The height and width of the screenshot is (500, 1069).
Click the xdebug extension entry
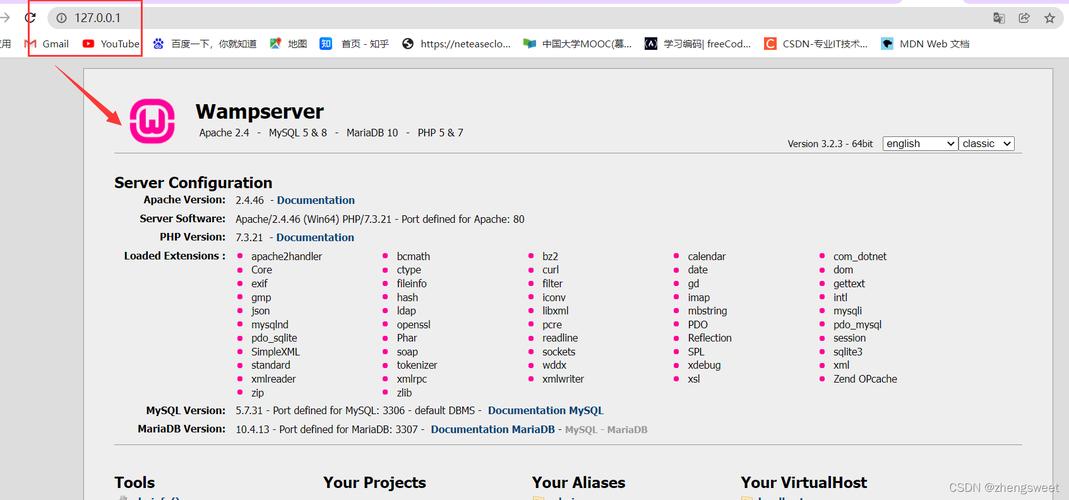704,366
